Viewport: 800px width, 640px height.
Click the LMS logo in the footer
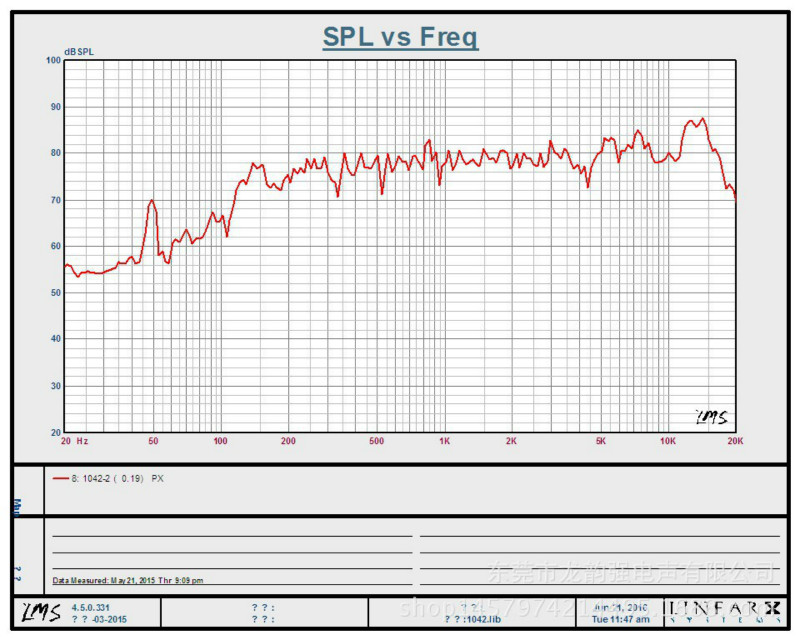[40, 612]
